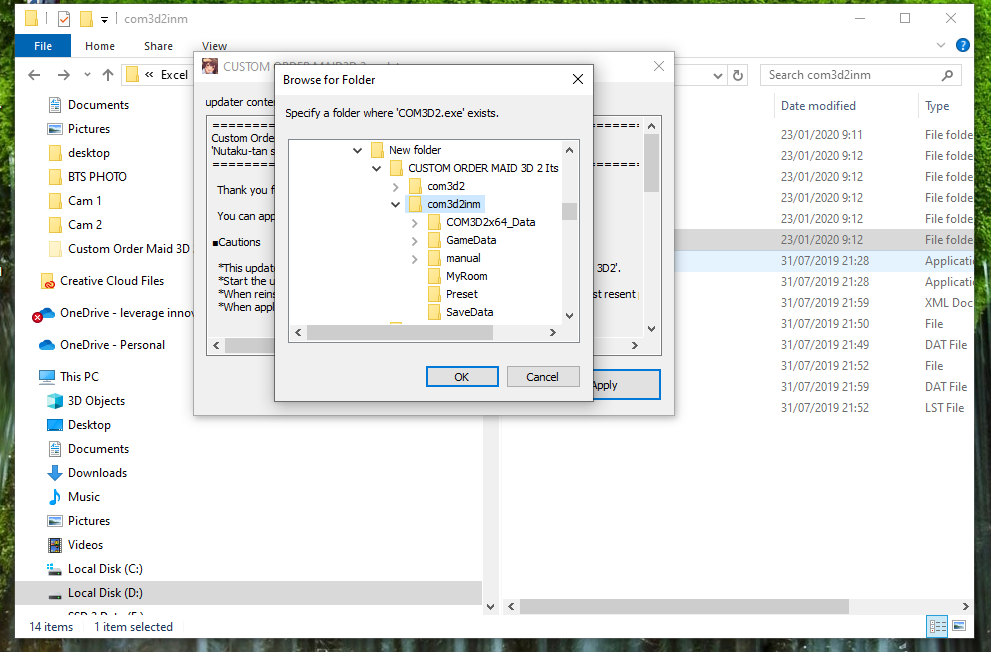Select the com3d2inm folder in tree
Viewport: 991px width, 652px height.
454,204
